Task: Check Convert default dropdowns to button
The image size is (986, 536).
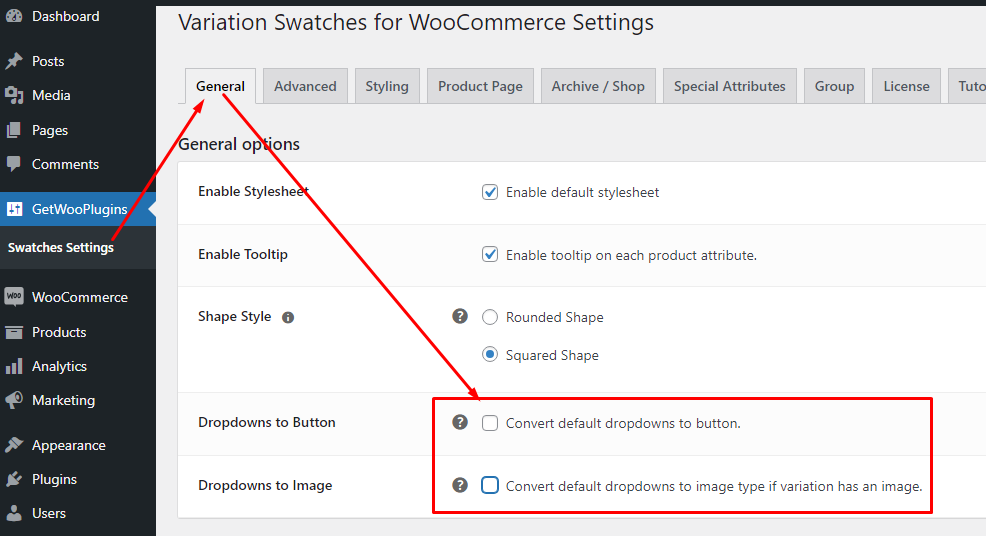Action: pyautogui.click(x=490, y=423)
